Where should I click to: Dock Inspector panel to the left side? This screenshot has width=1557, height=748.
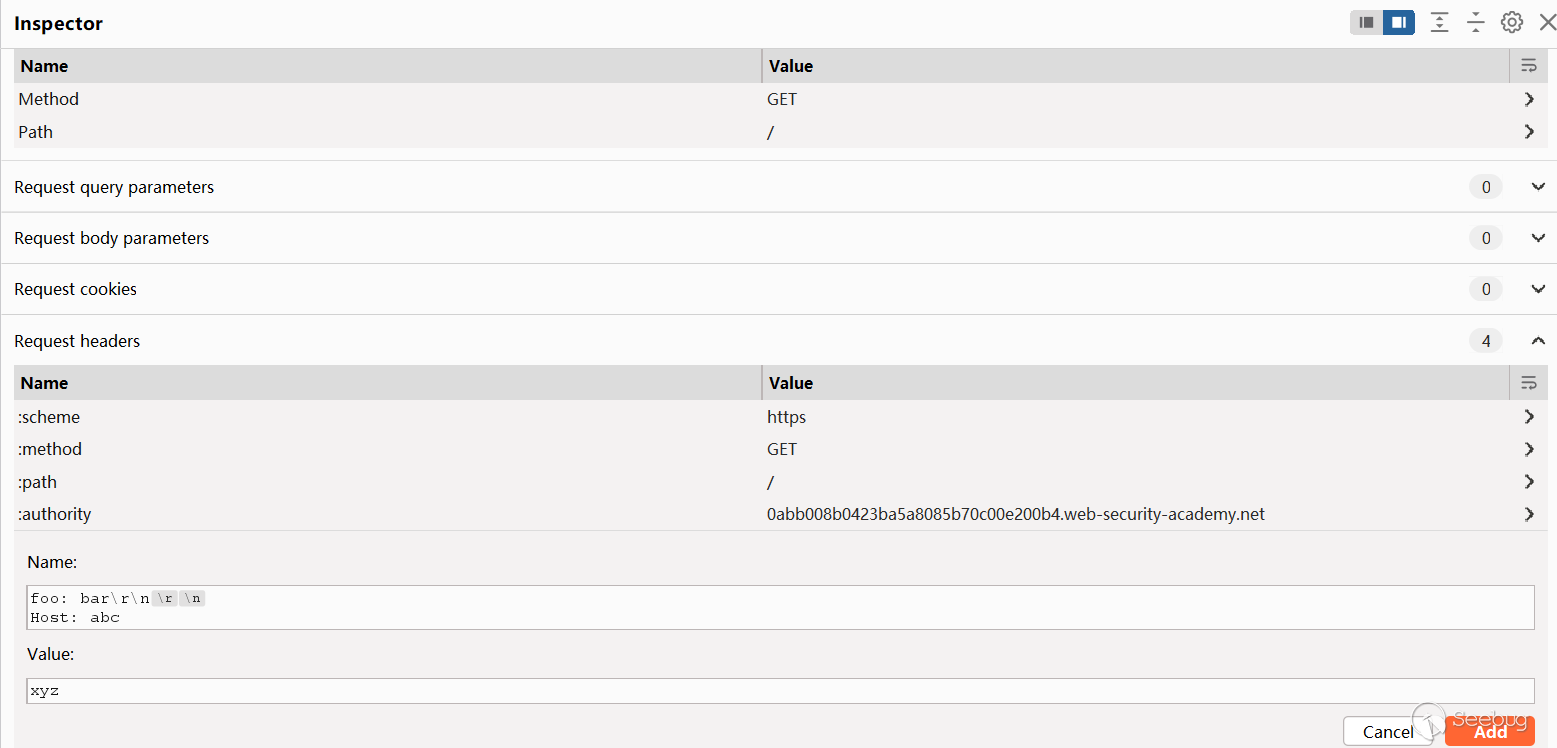click(x=1367, y=22)
